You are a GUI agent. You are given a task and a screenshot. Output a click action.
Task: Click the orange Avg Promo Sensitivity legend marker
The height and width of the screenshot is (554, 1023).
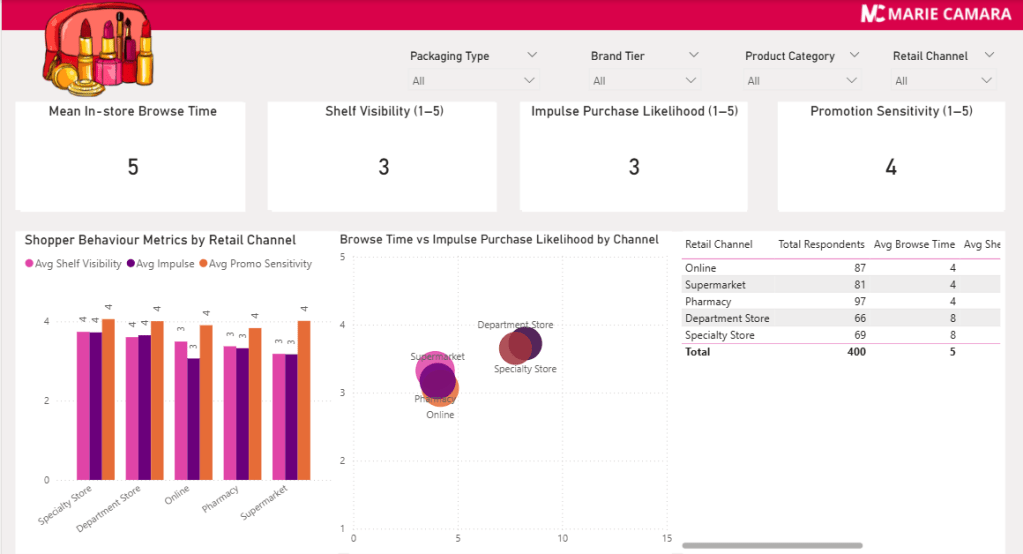point(202,264)
